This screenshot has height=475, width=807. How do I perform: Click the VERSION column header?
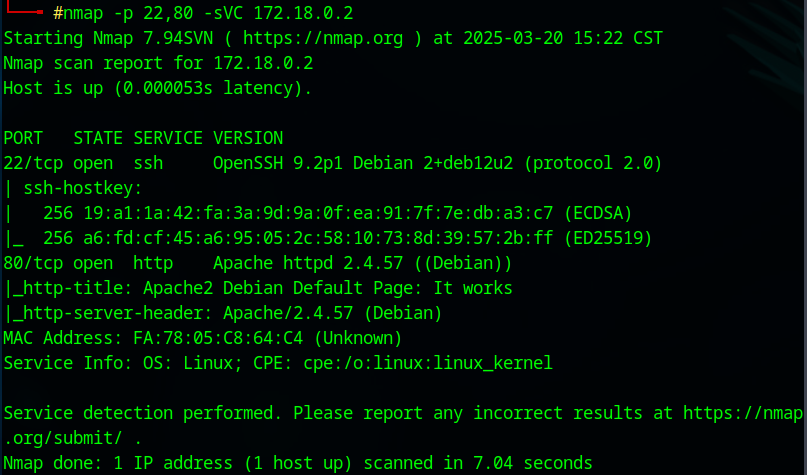248,138
